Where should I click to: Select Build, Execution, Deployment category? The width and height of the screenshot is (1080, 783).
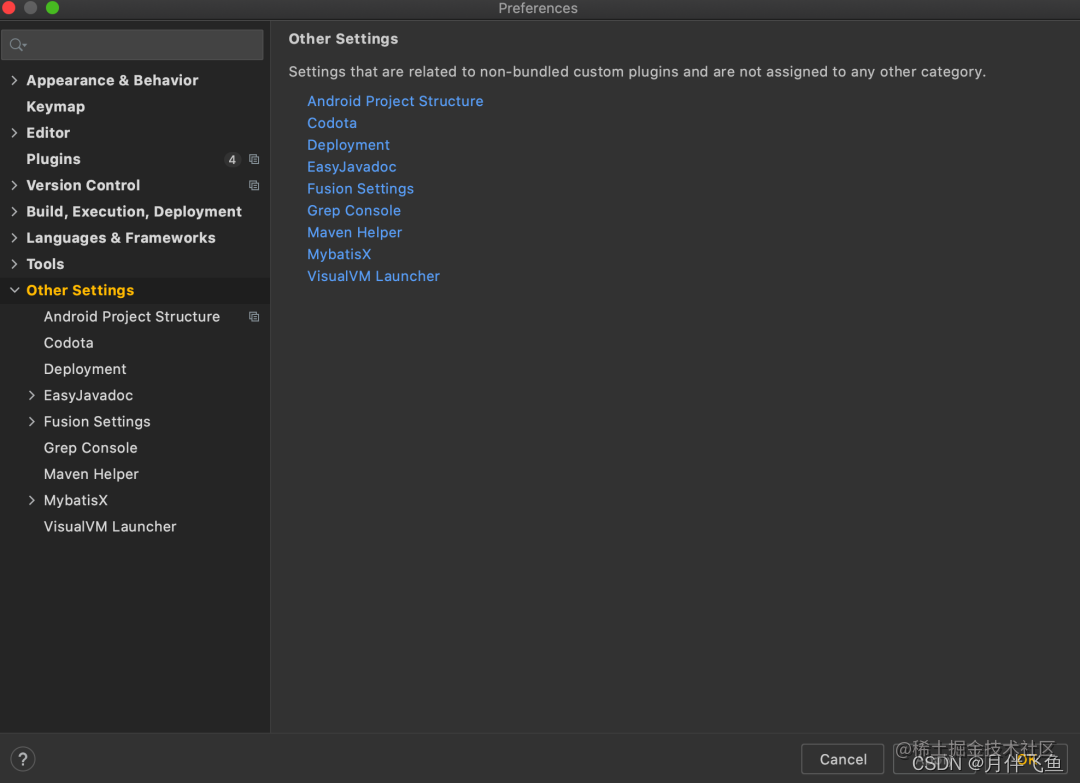[x=134, y=211]
